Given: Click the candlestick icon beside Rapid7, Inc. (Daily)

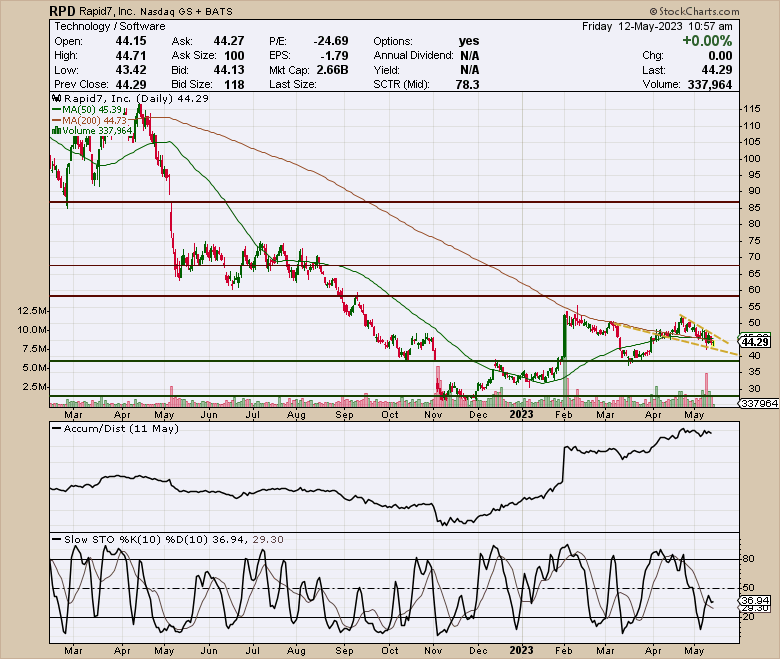Looking at the screenshot, I should click(57, 98).
